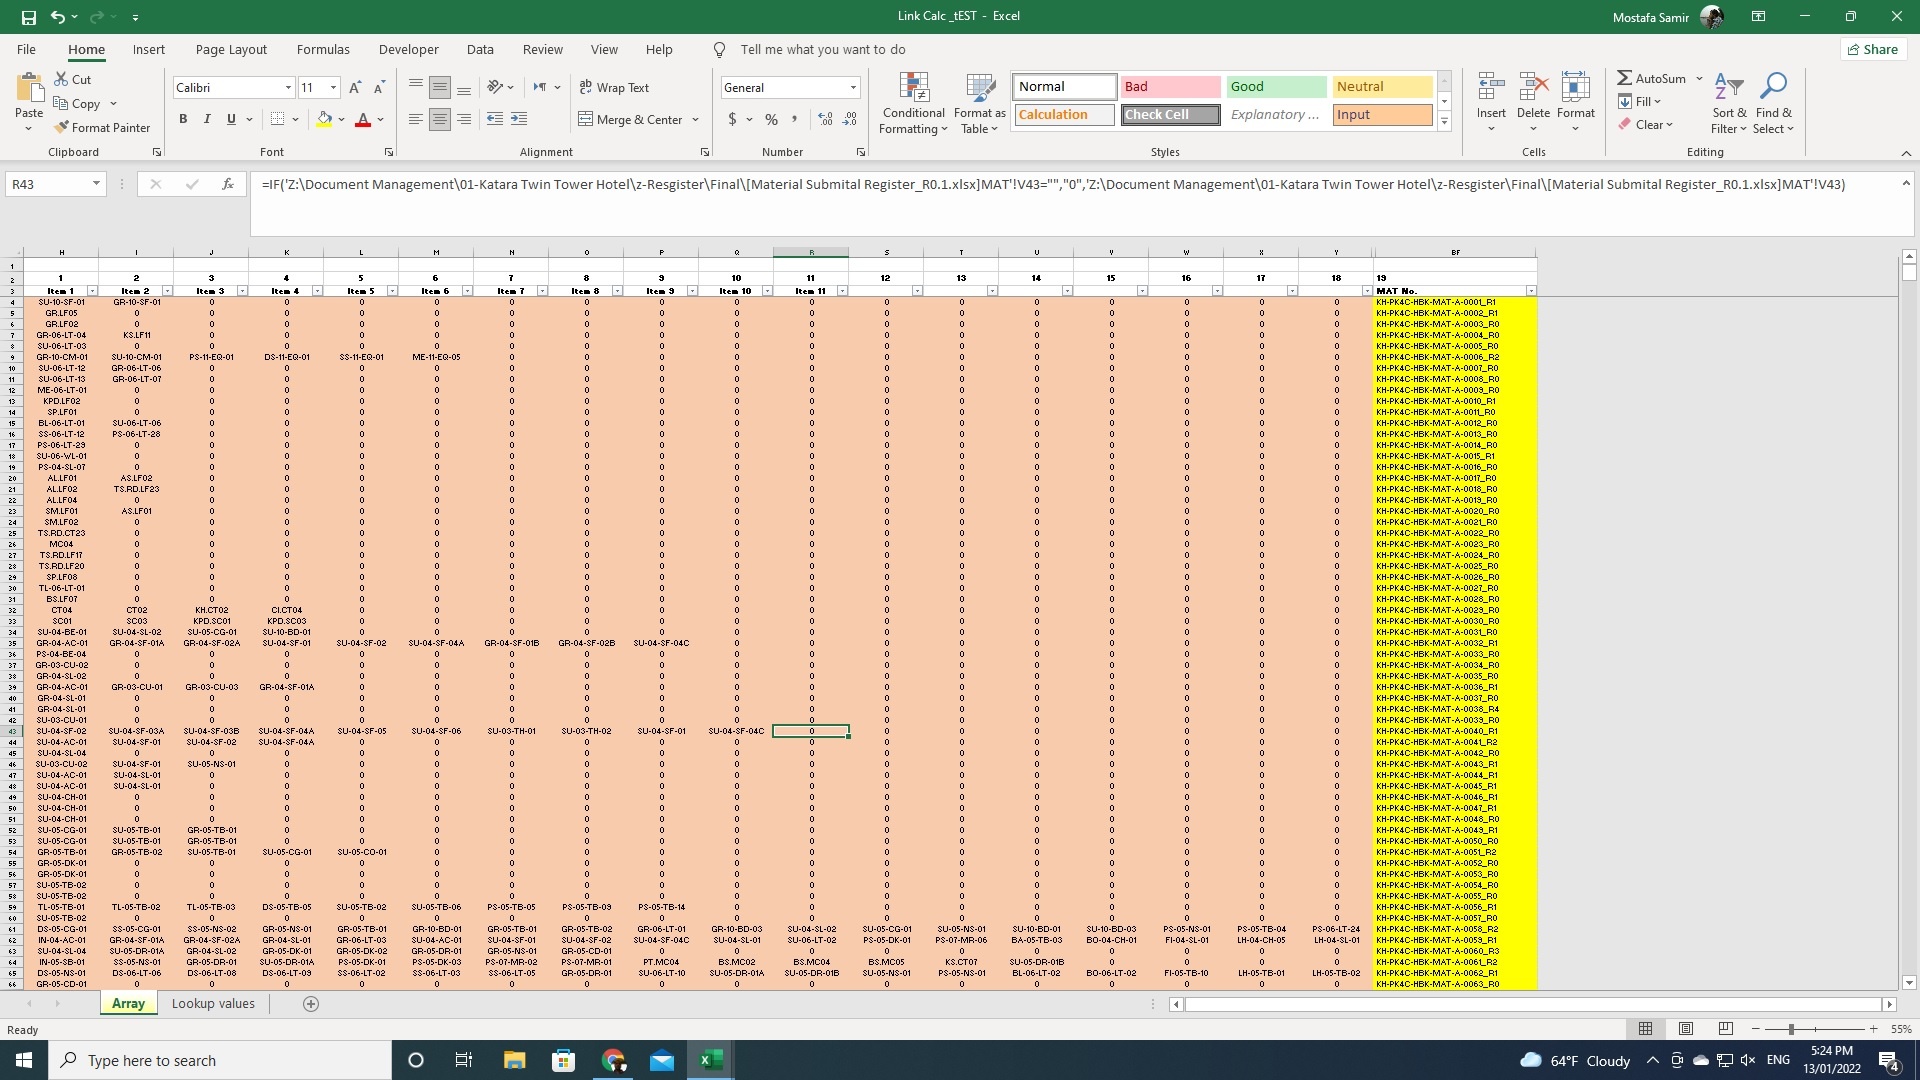
Task: Apply the Good cell style
Action: 1277,87
